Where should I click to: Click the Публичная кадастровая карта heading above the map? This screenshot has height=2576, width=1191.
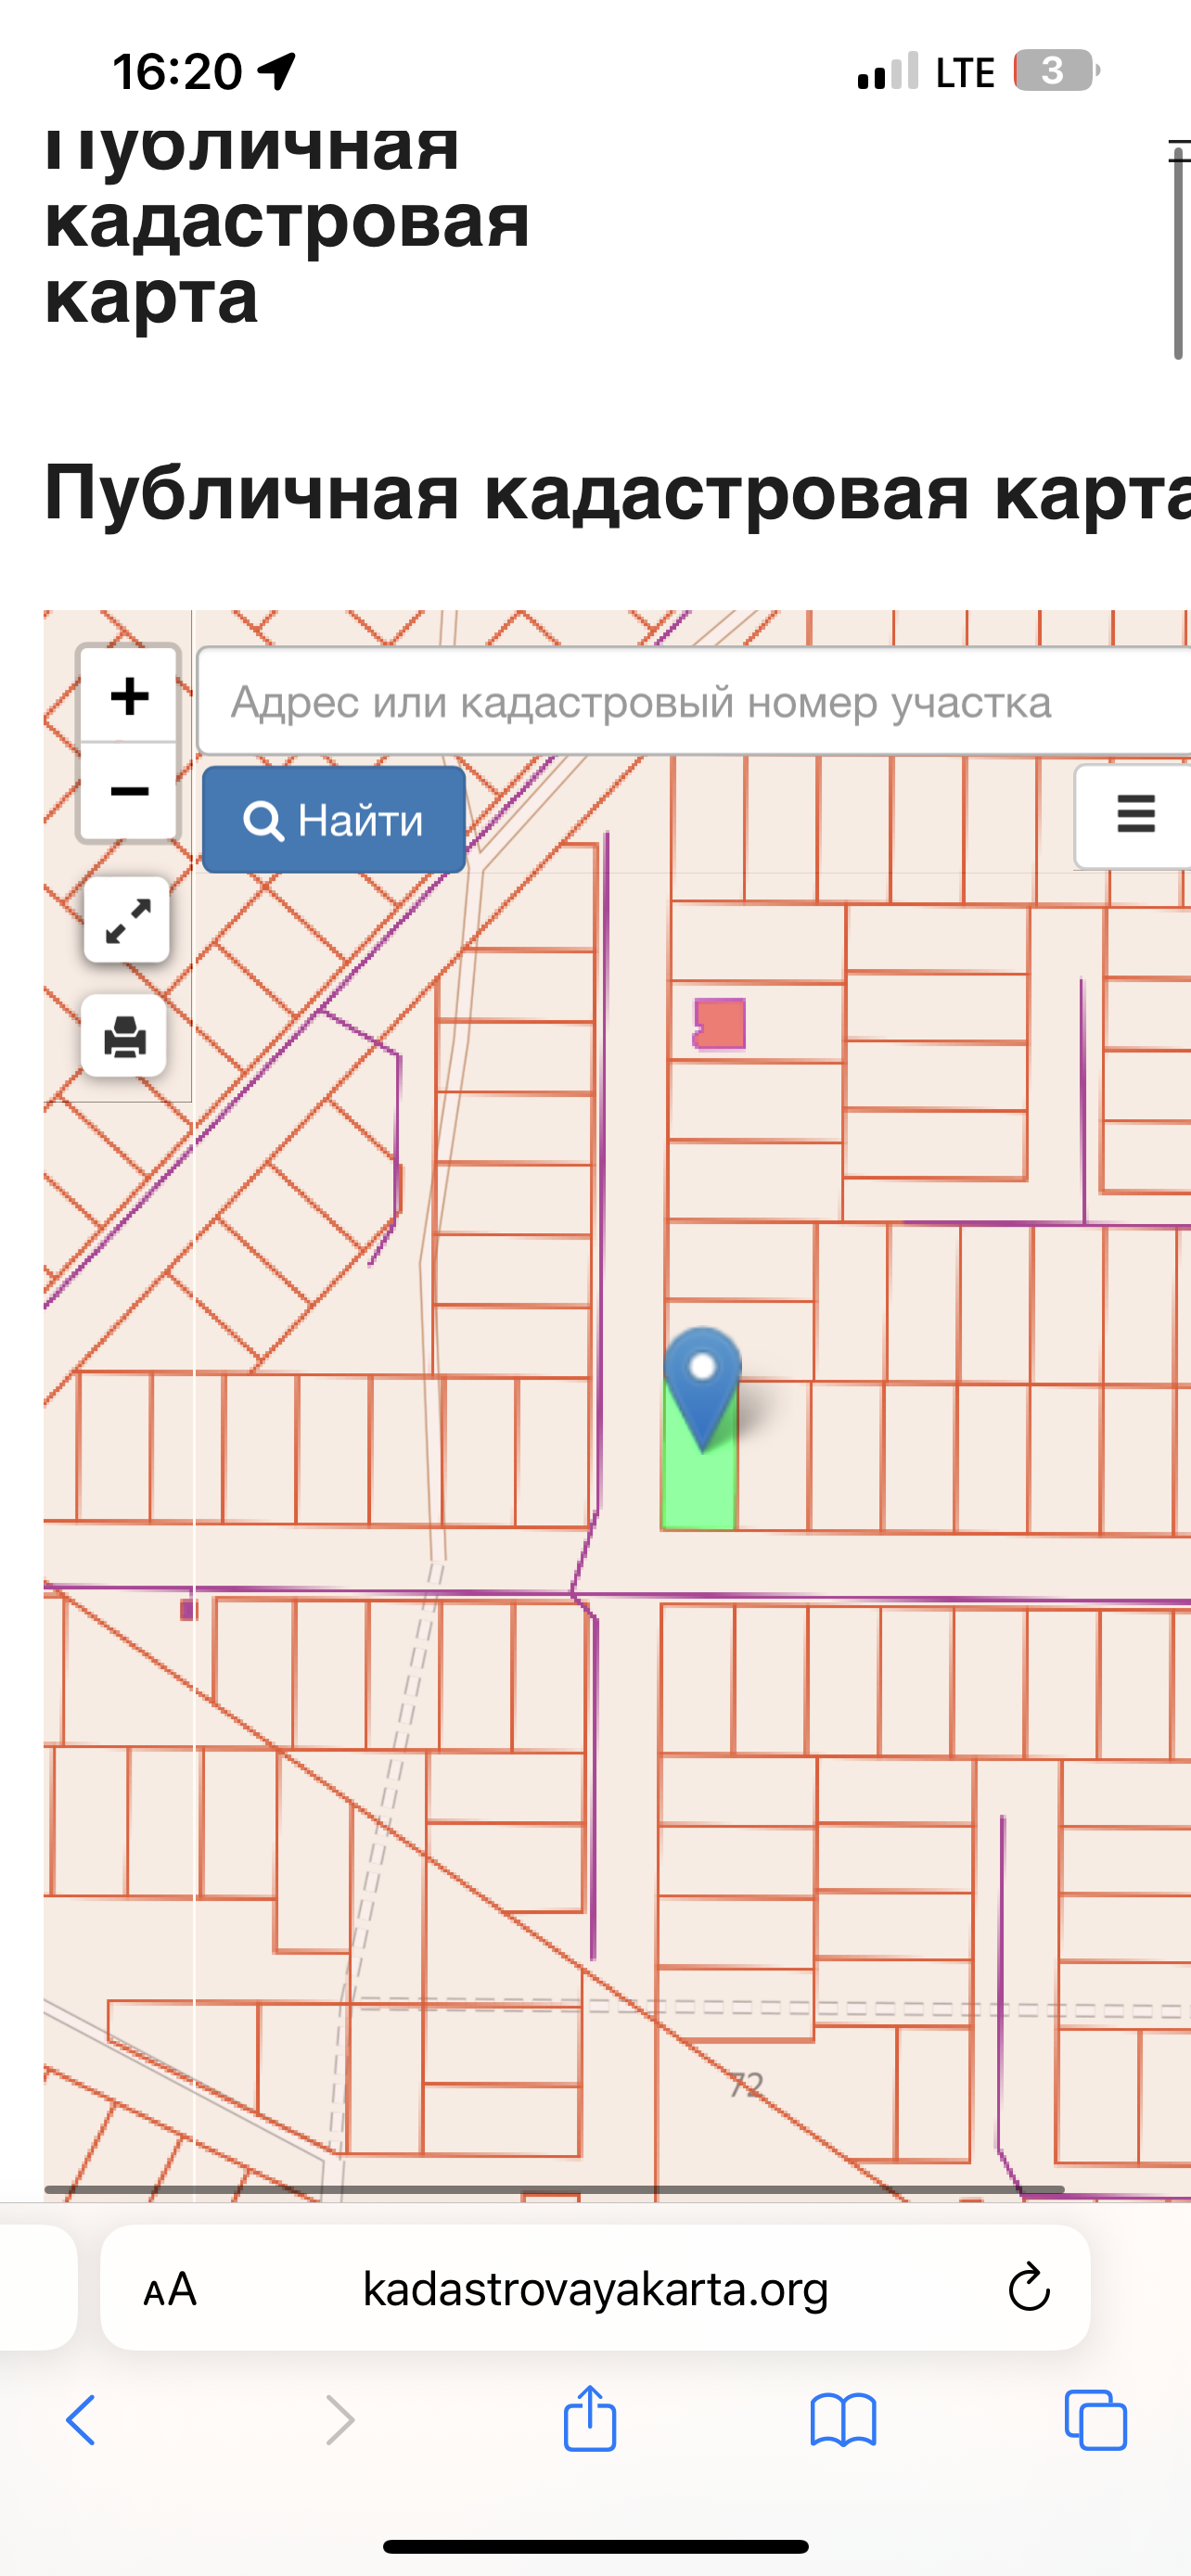coord(617,492)
